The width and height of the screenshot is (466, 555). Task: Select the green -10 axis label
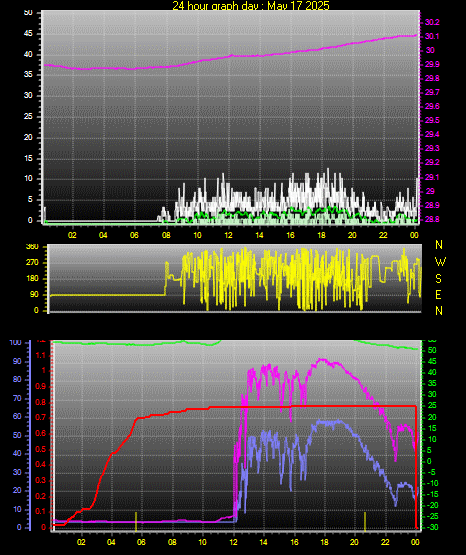pyautogui.click(x=432, y=484)
